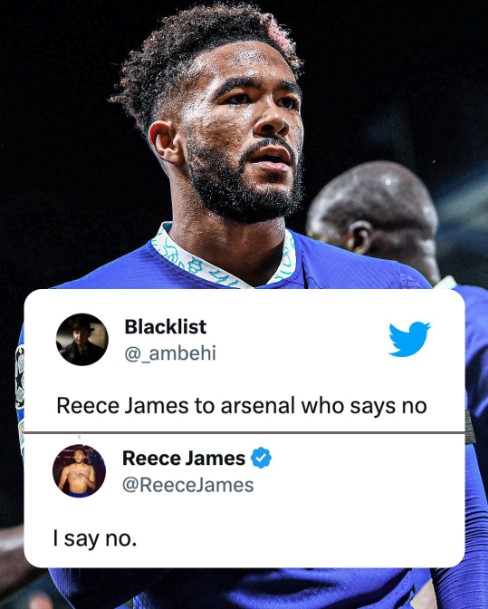
Task: Click the reply text 'I say no.'
Action: tap(95, 539)
